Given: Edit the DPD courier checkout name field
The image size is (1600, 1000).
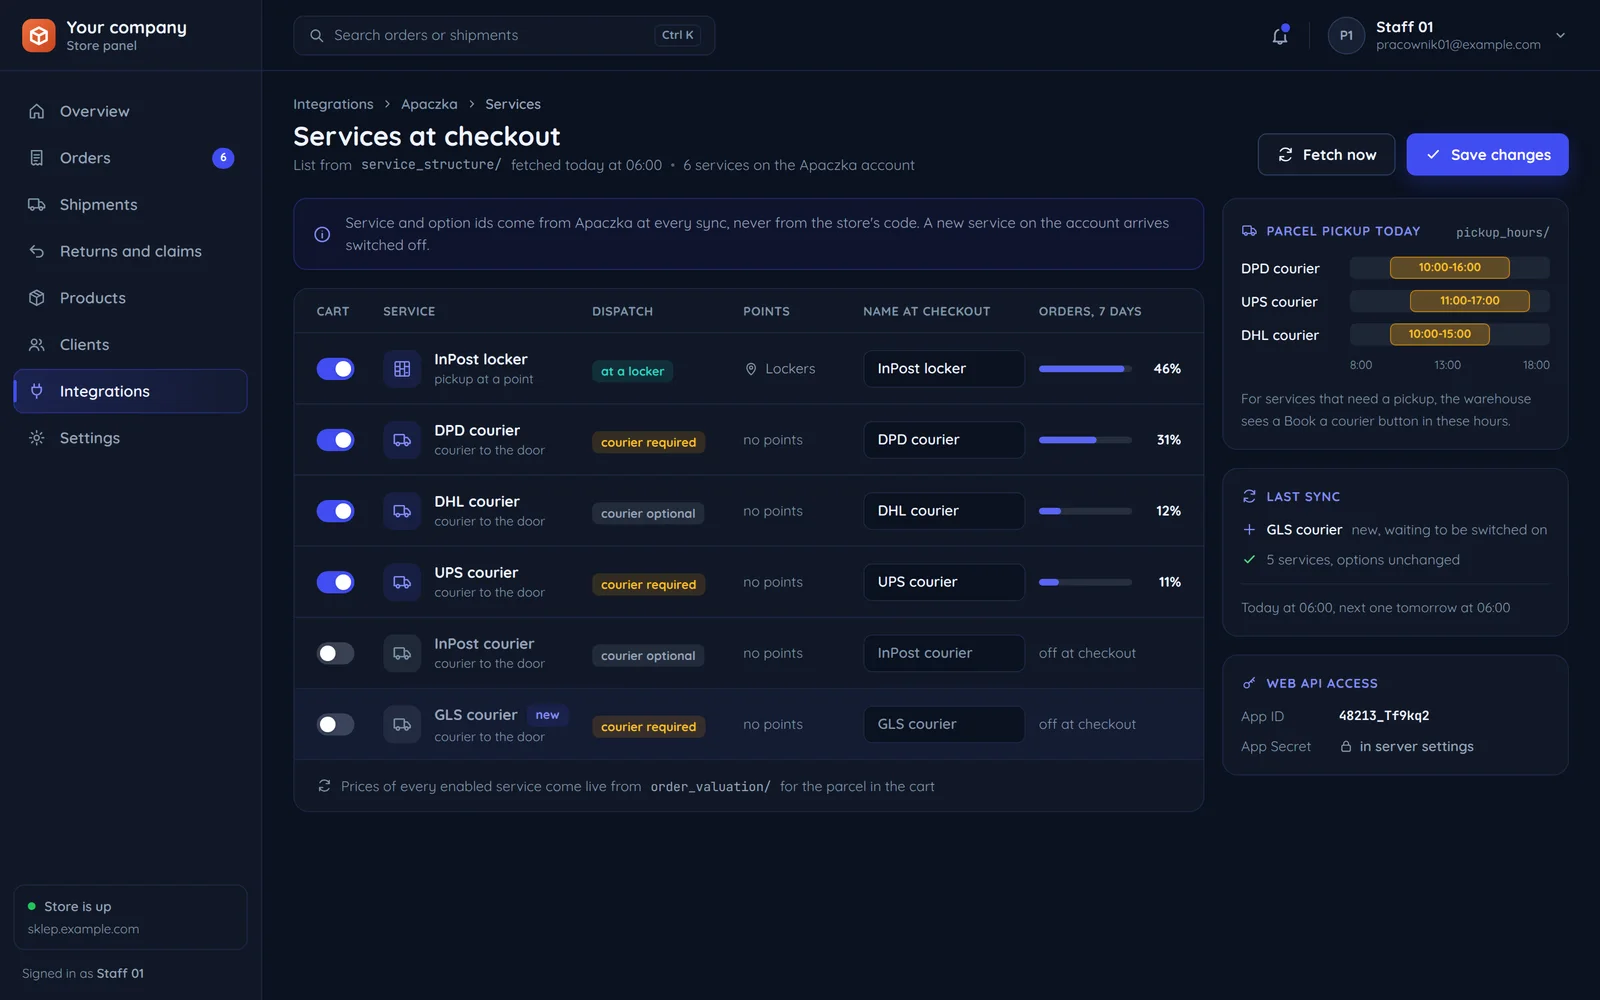Looking at the screenshot, I should coord(944,440).
